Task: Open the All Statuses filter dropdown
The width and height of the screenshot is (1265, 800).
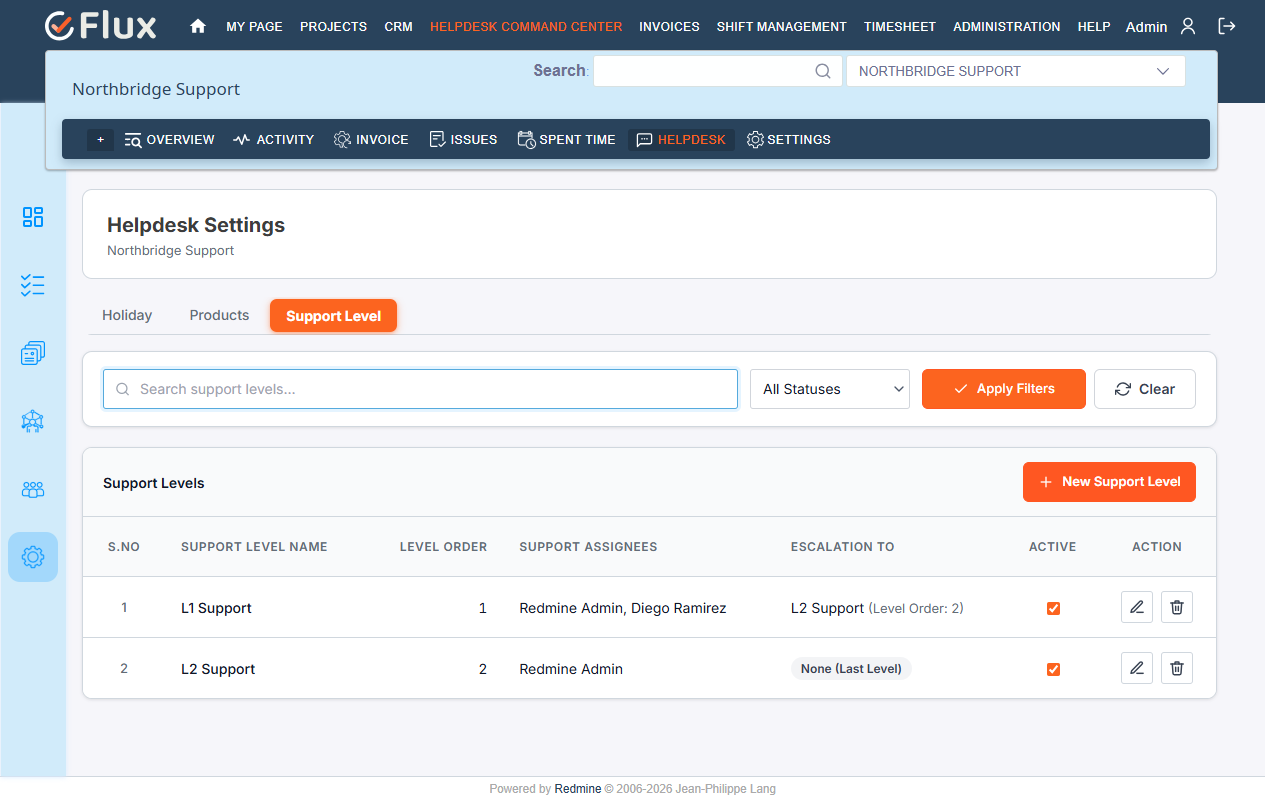Action: coord(830,389)
